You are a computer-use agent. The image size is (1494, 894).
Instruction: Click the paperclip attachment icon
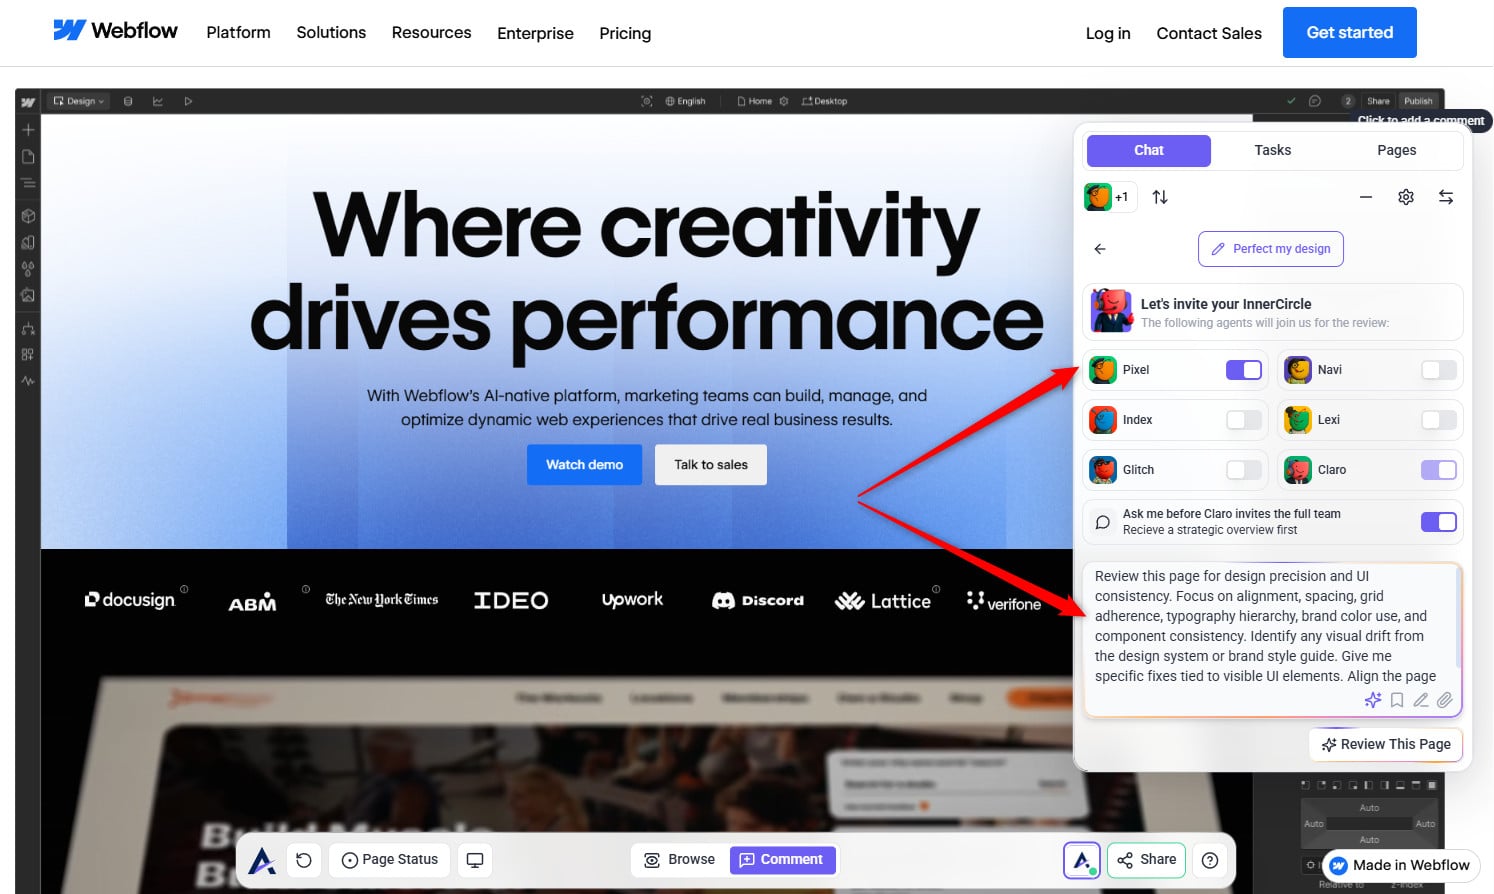click(1445, 700)
